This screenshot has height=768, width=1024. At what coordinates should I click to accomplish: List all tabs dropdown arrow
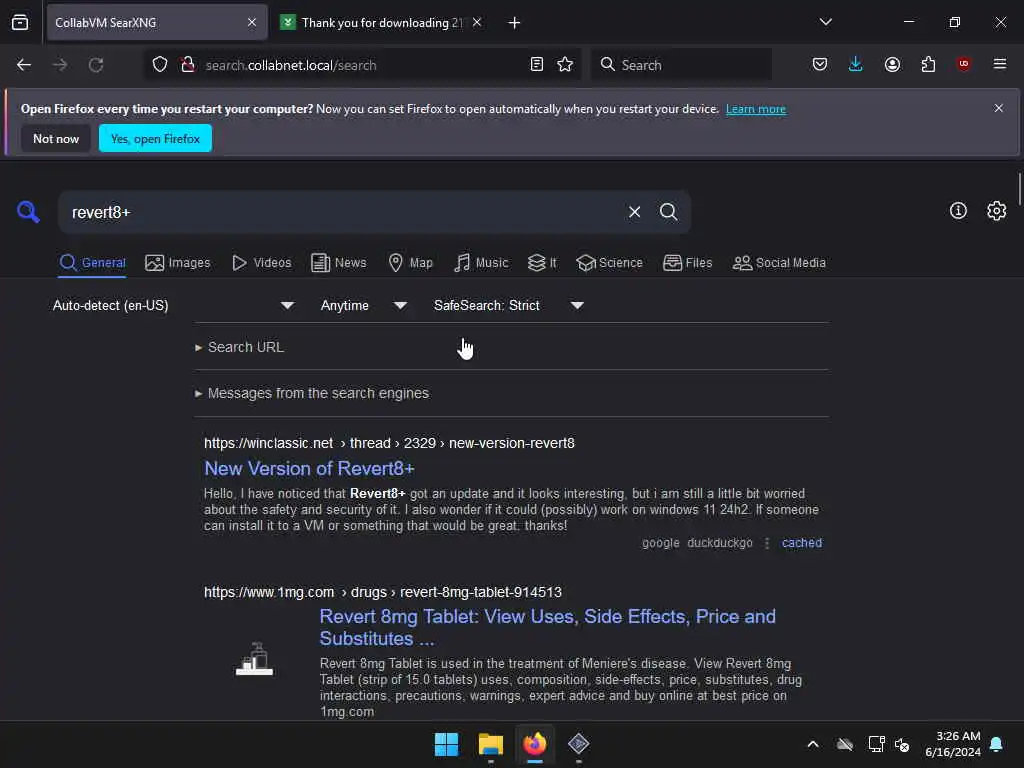[825, 22]
